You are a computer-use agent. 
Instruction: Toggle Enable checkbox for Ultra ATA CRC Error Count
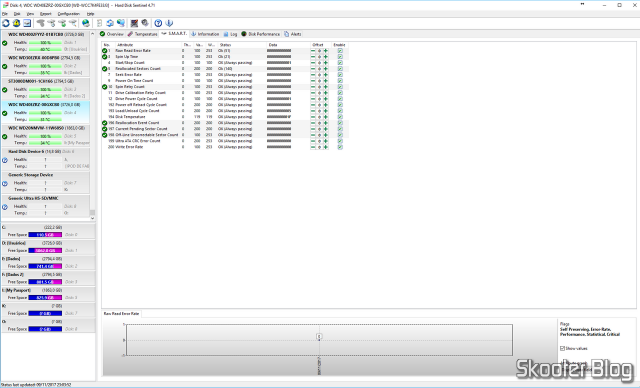point(340,141)
